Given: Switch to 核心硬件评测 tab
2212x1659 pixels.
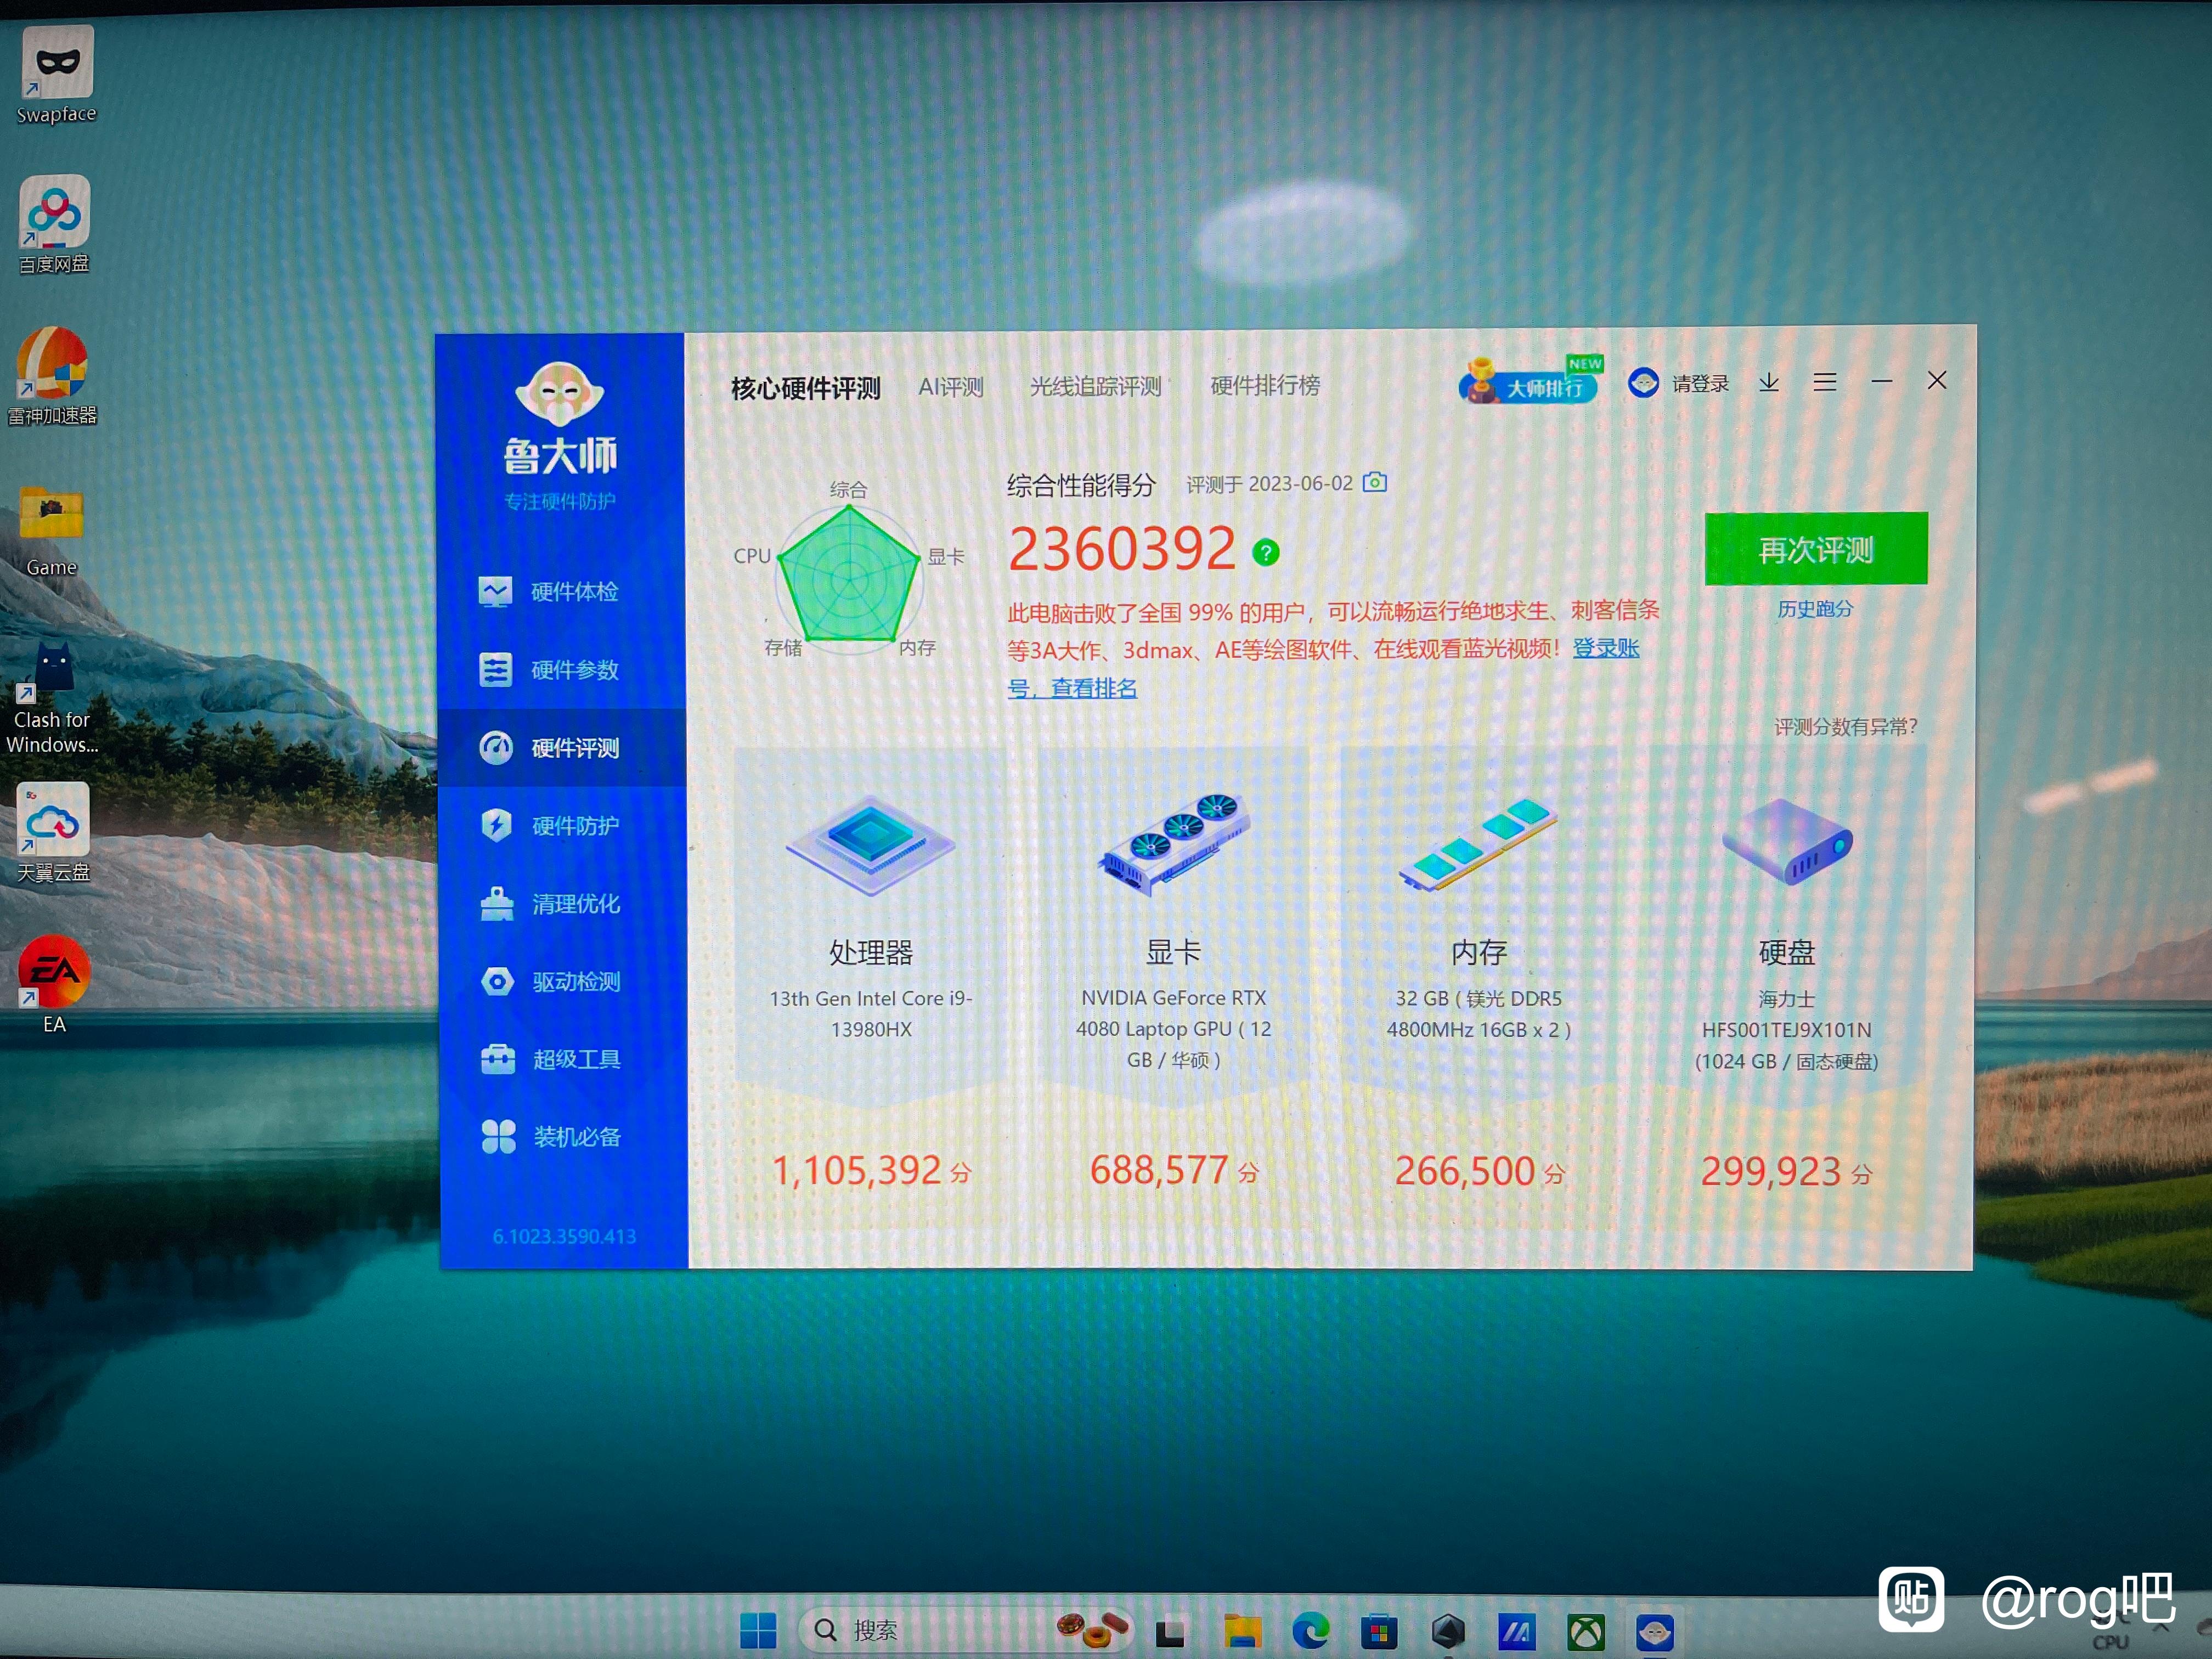Looking at the screenshot, I should [805, 388].
